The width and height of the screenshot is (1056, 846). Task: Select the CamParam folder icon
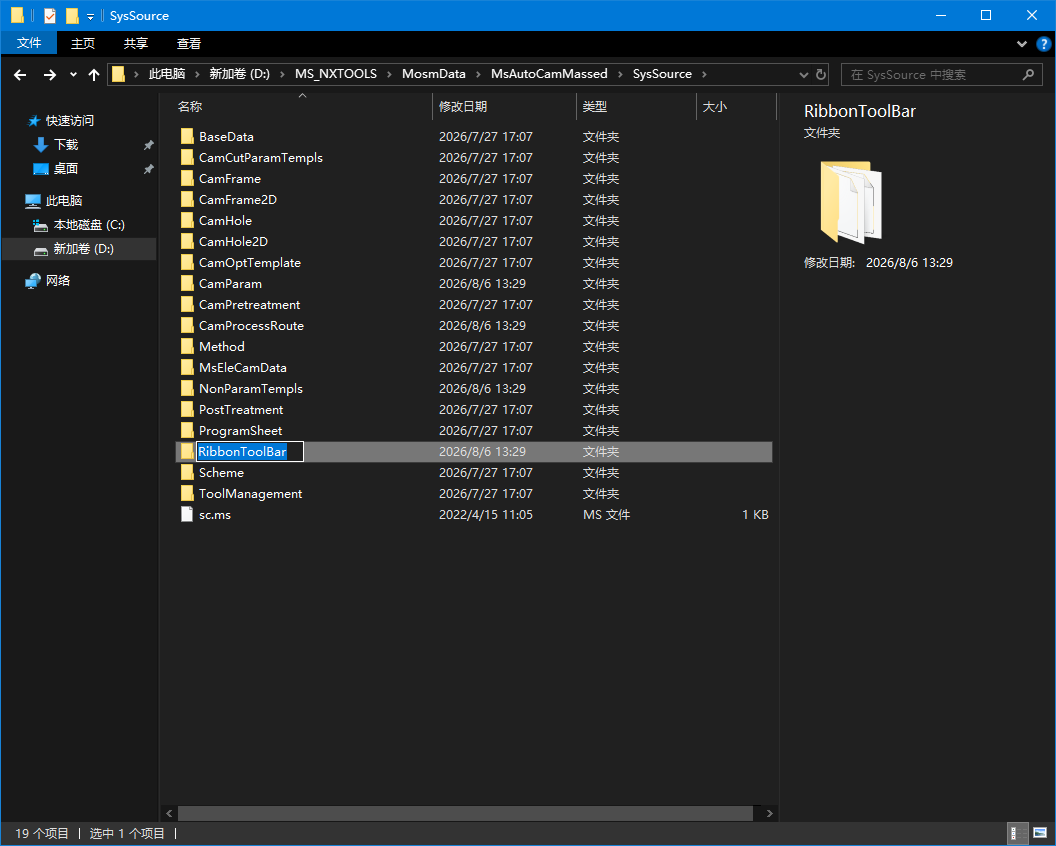pos(187,284)
